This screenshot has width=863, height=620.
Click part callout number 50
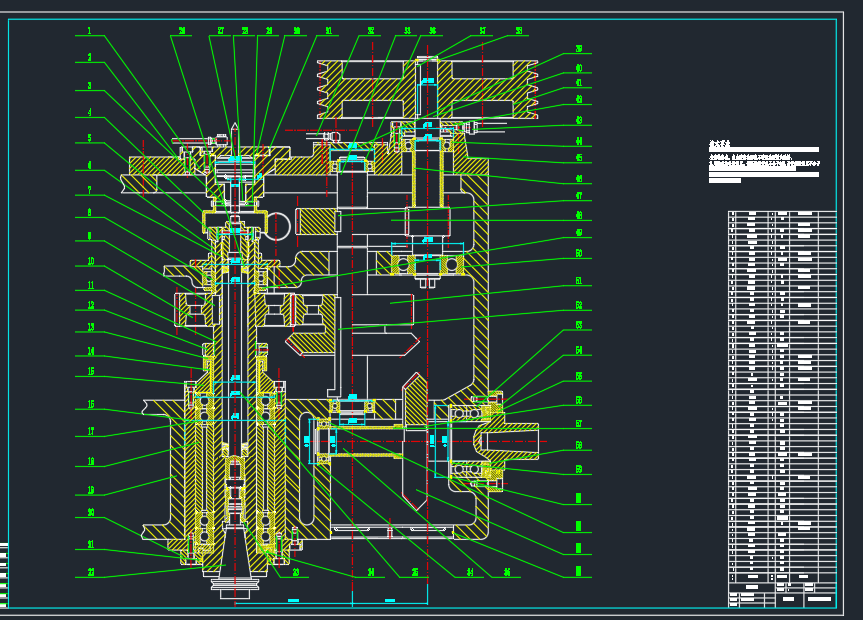[578, 254]
